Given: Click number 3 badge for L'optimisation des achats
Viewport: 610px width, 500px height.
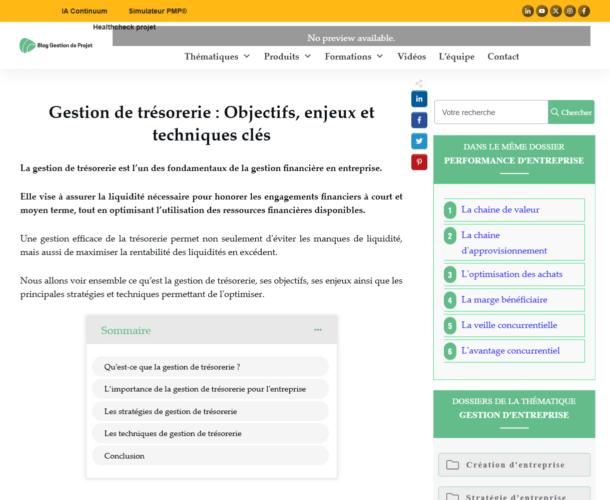Looking at the screenshot, I should (450, 275).
